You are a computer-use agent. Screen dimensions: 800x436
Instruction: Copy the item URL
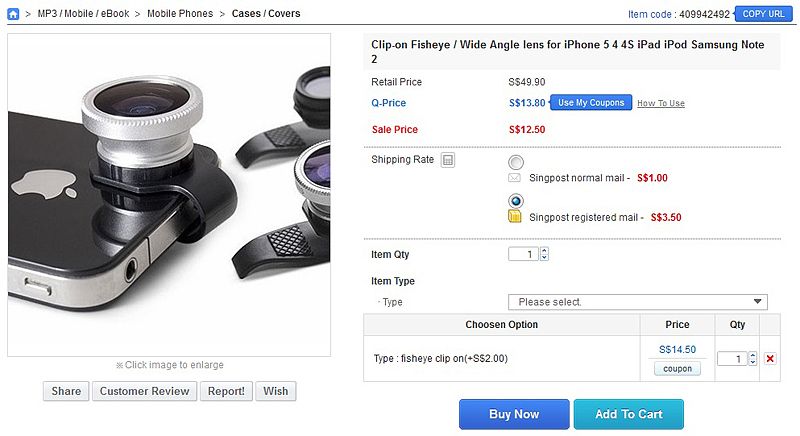pyautogui.click(x=764, y=14)
